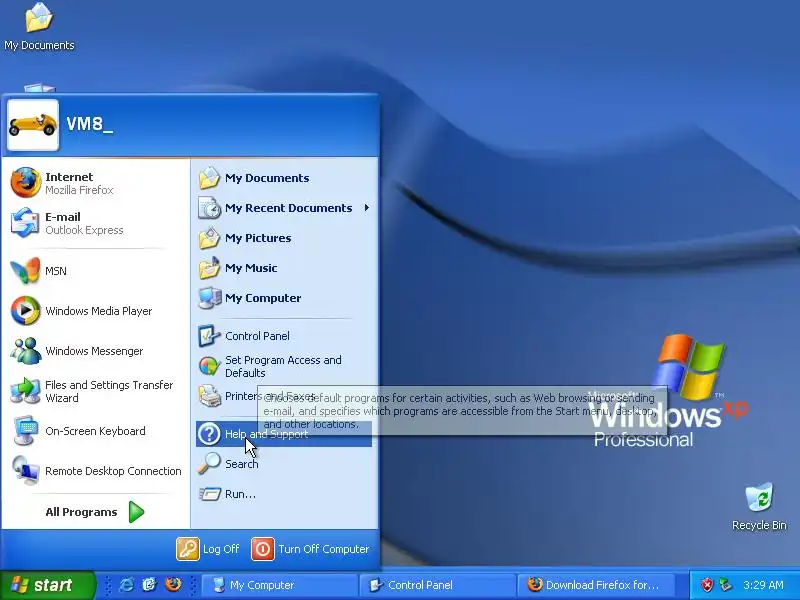Click the red Turn Off Computer power icon
Image resolution: width=800 pixels, height=600 pixels.
click(x=263, y=549)
